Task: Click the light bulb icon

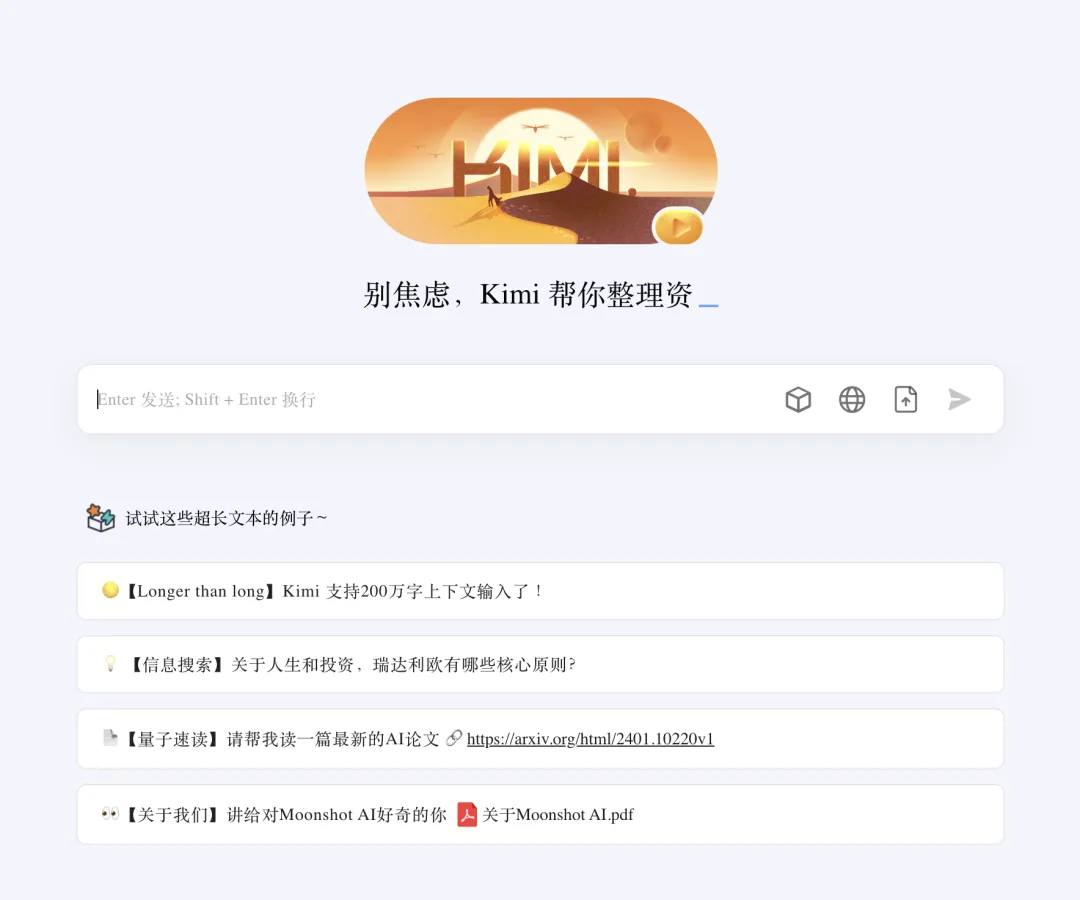Action: coord(110,663)
